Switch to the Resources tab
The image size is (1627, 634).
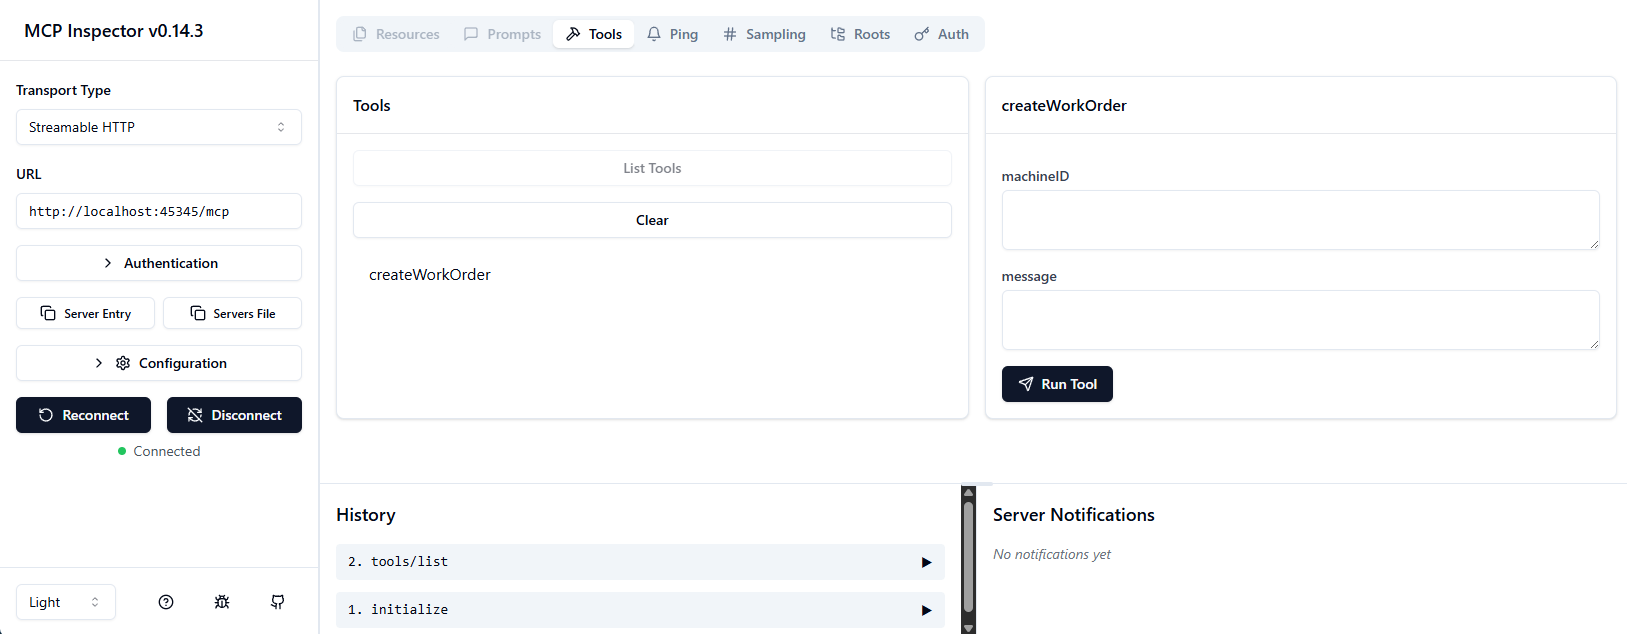tap(396, 34)
